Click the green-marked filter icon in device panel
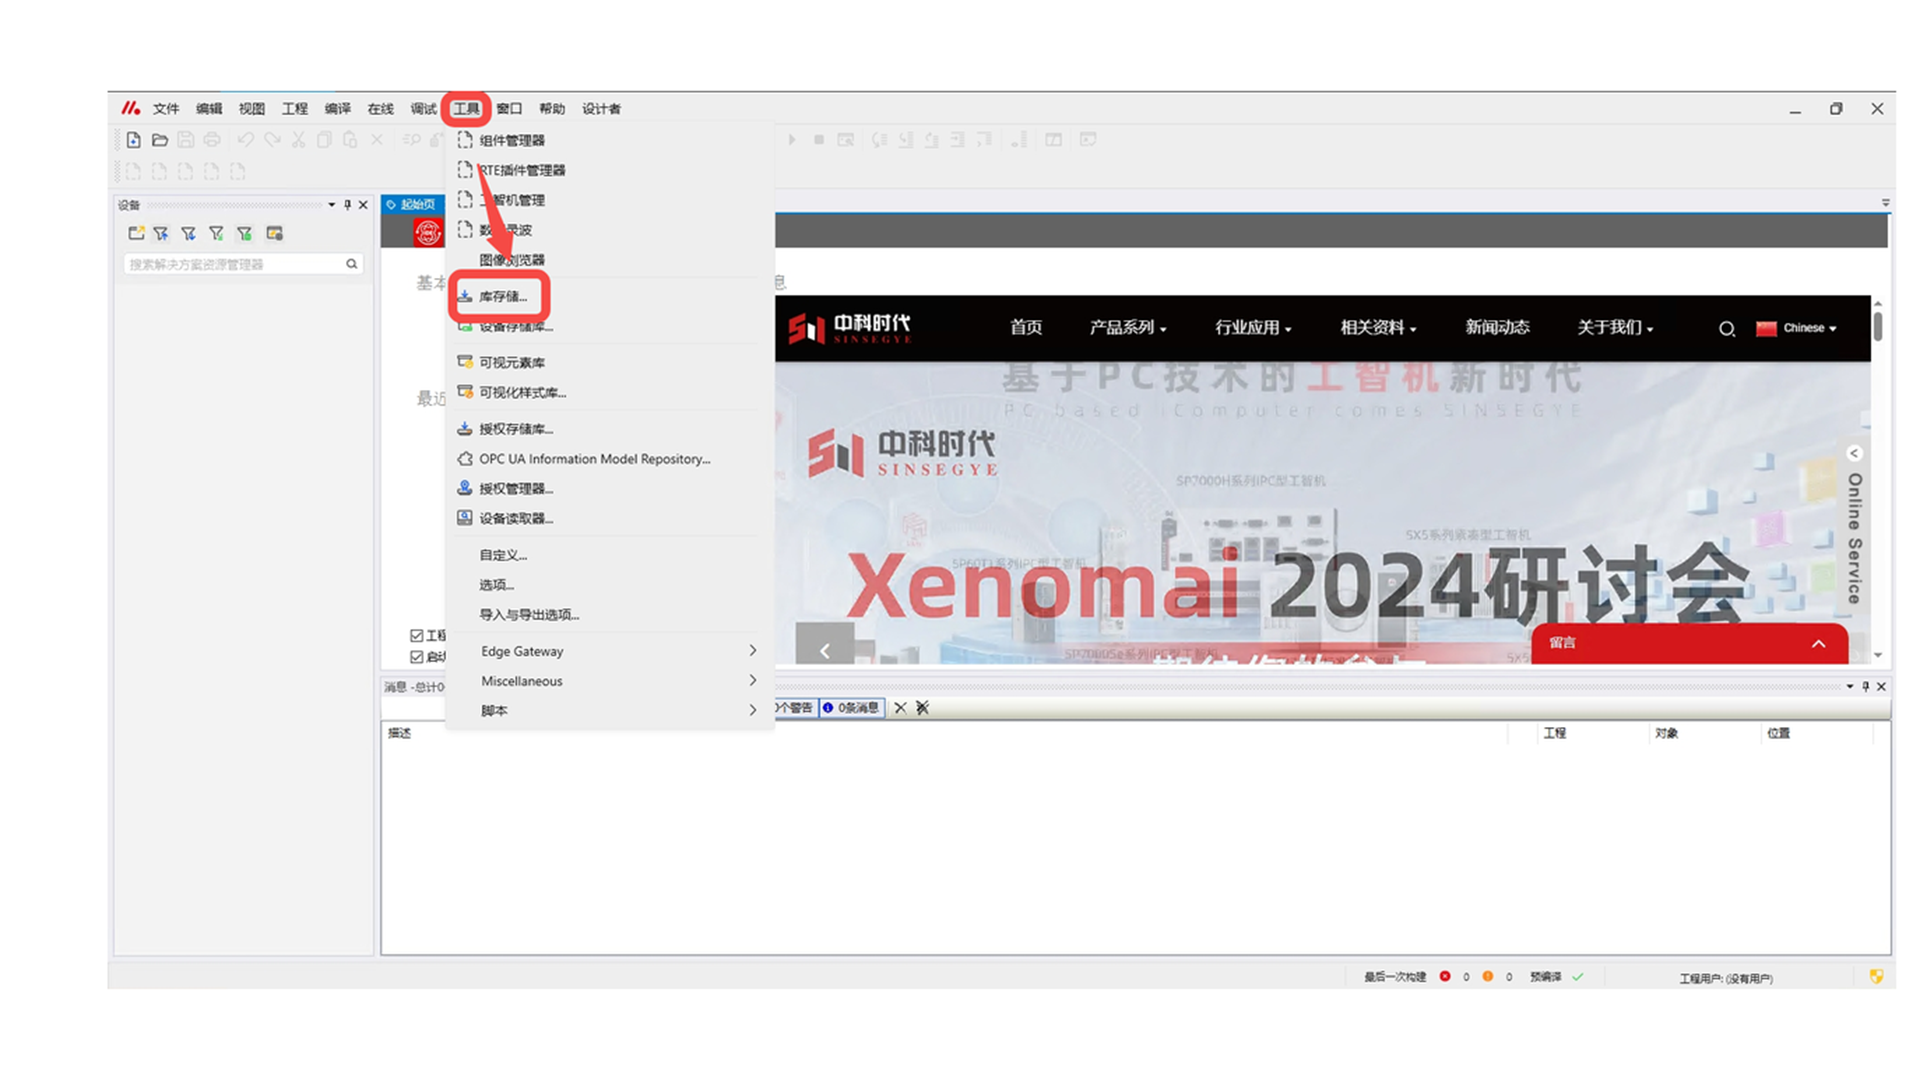 (244, 233)
